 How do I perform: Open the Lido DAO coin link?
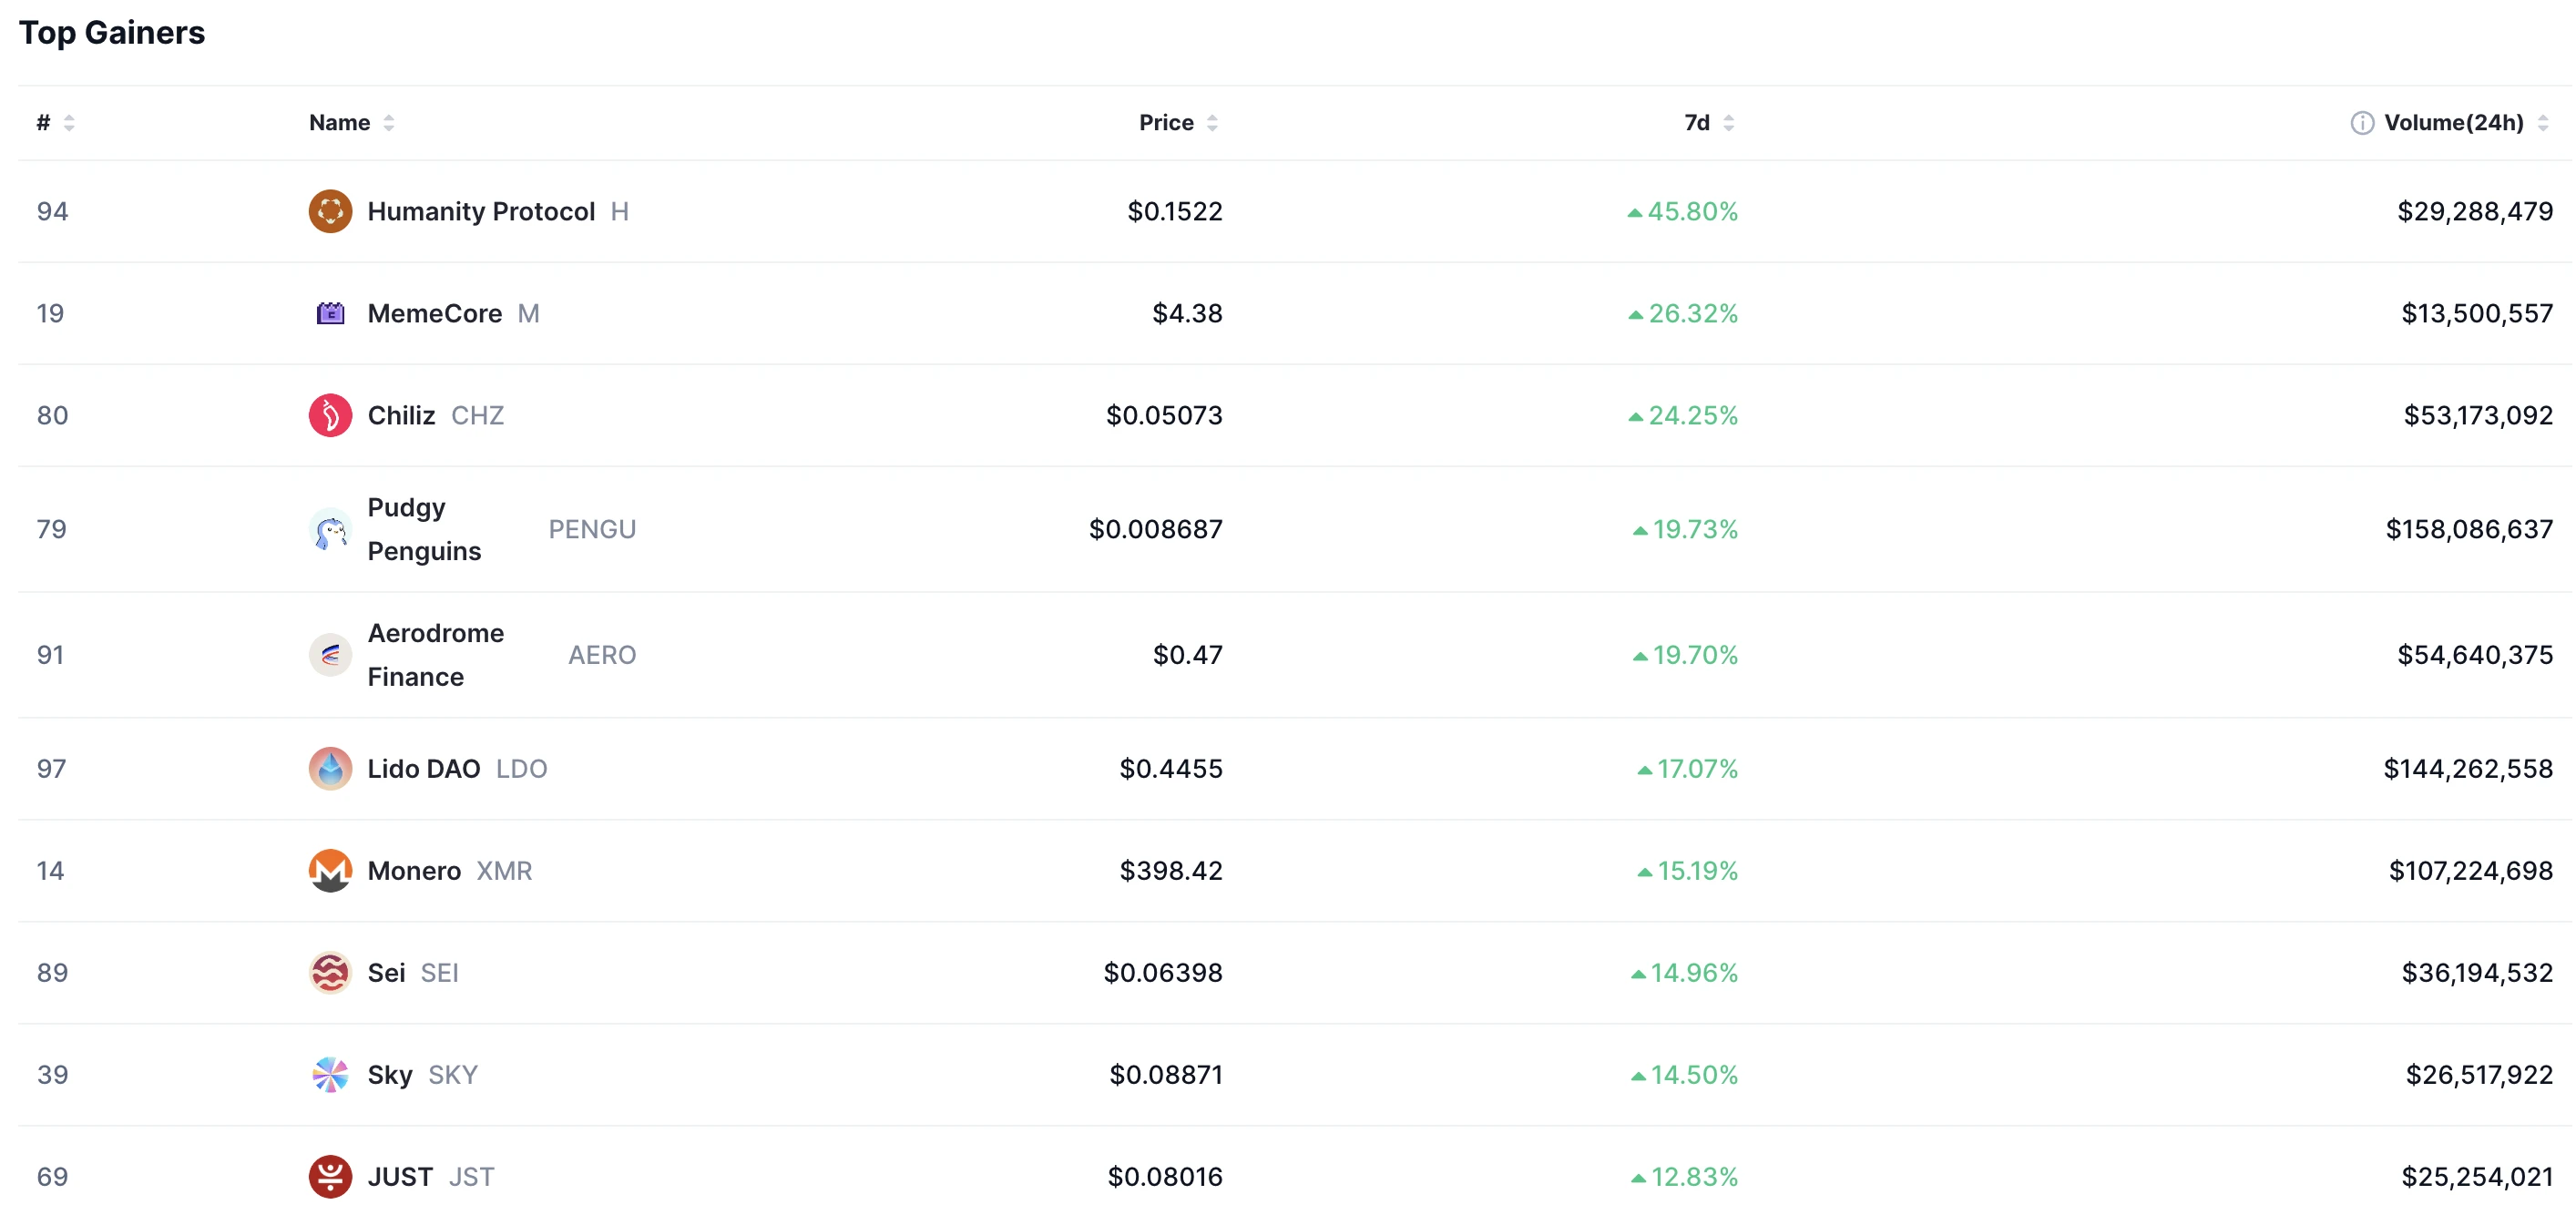point(424,769)
